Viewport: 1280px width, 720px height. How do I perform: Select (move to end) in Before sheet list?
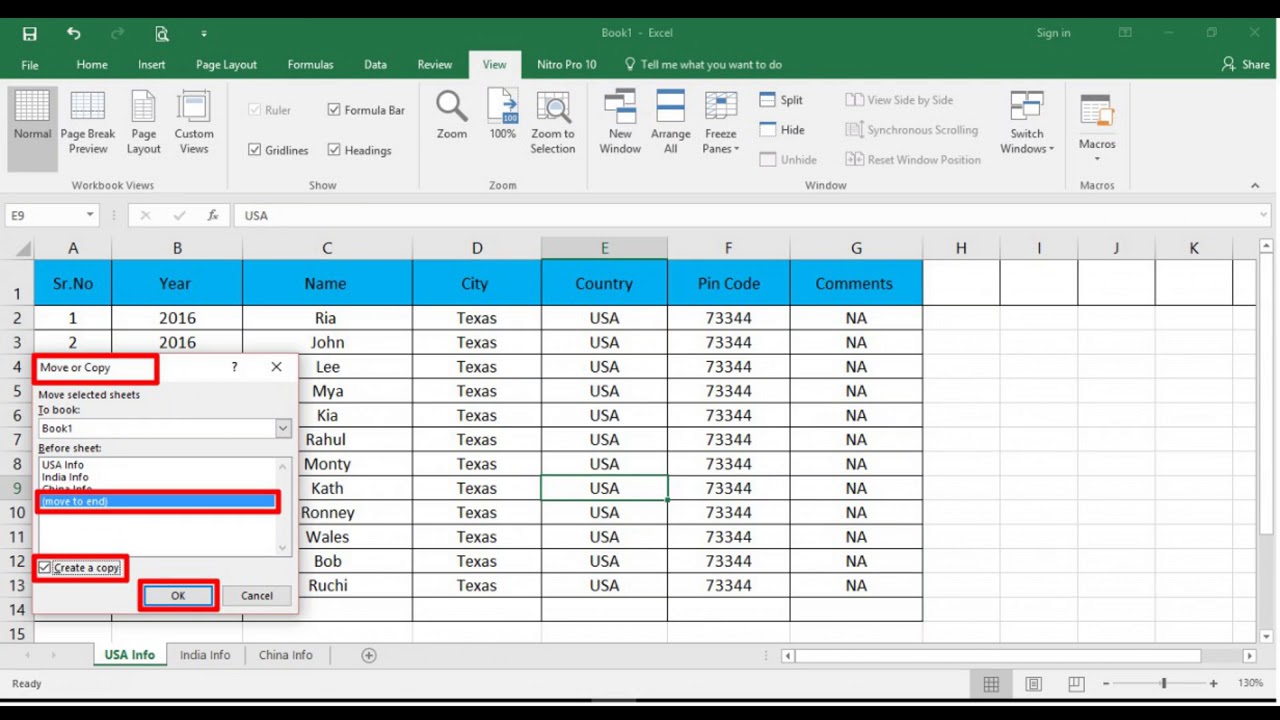click(x=157, y=501)
